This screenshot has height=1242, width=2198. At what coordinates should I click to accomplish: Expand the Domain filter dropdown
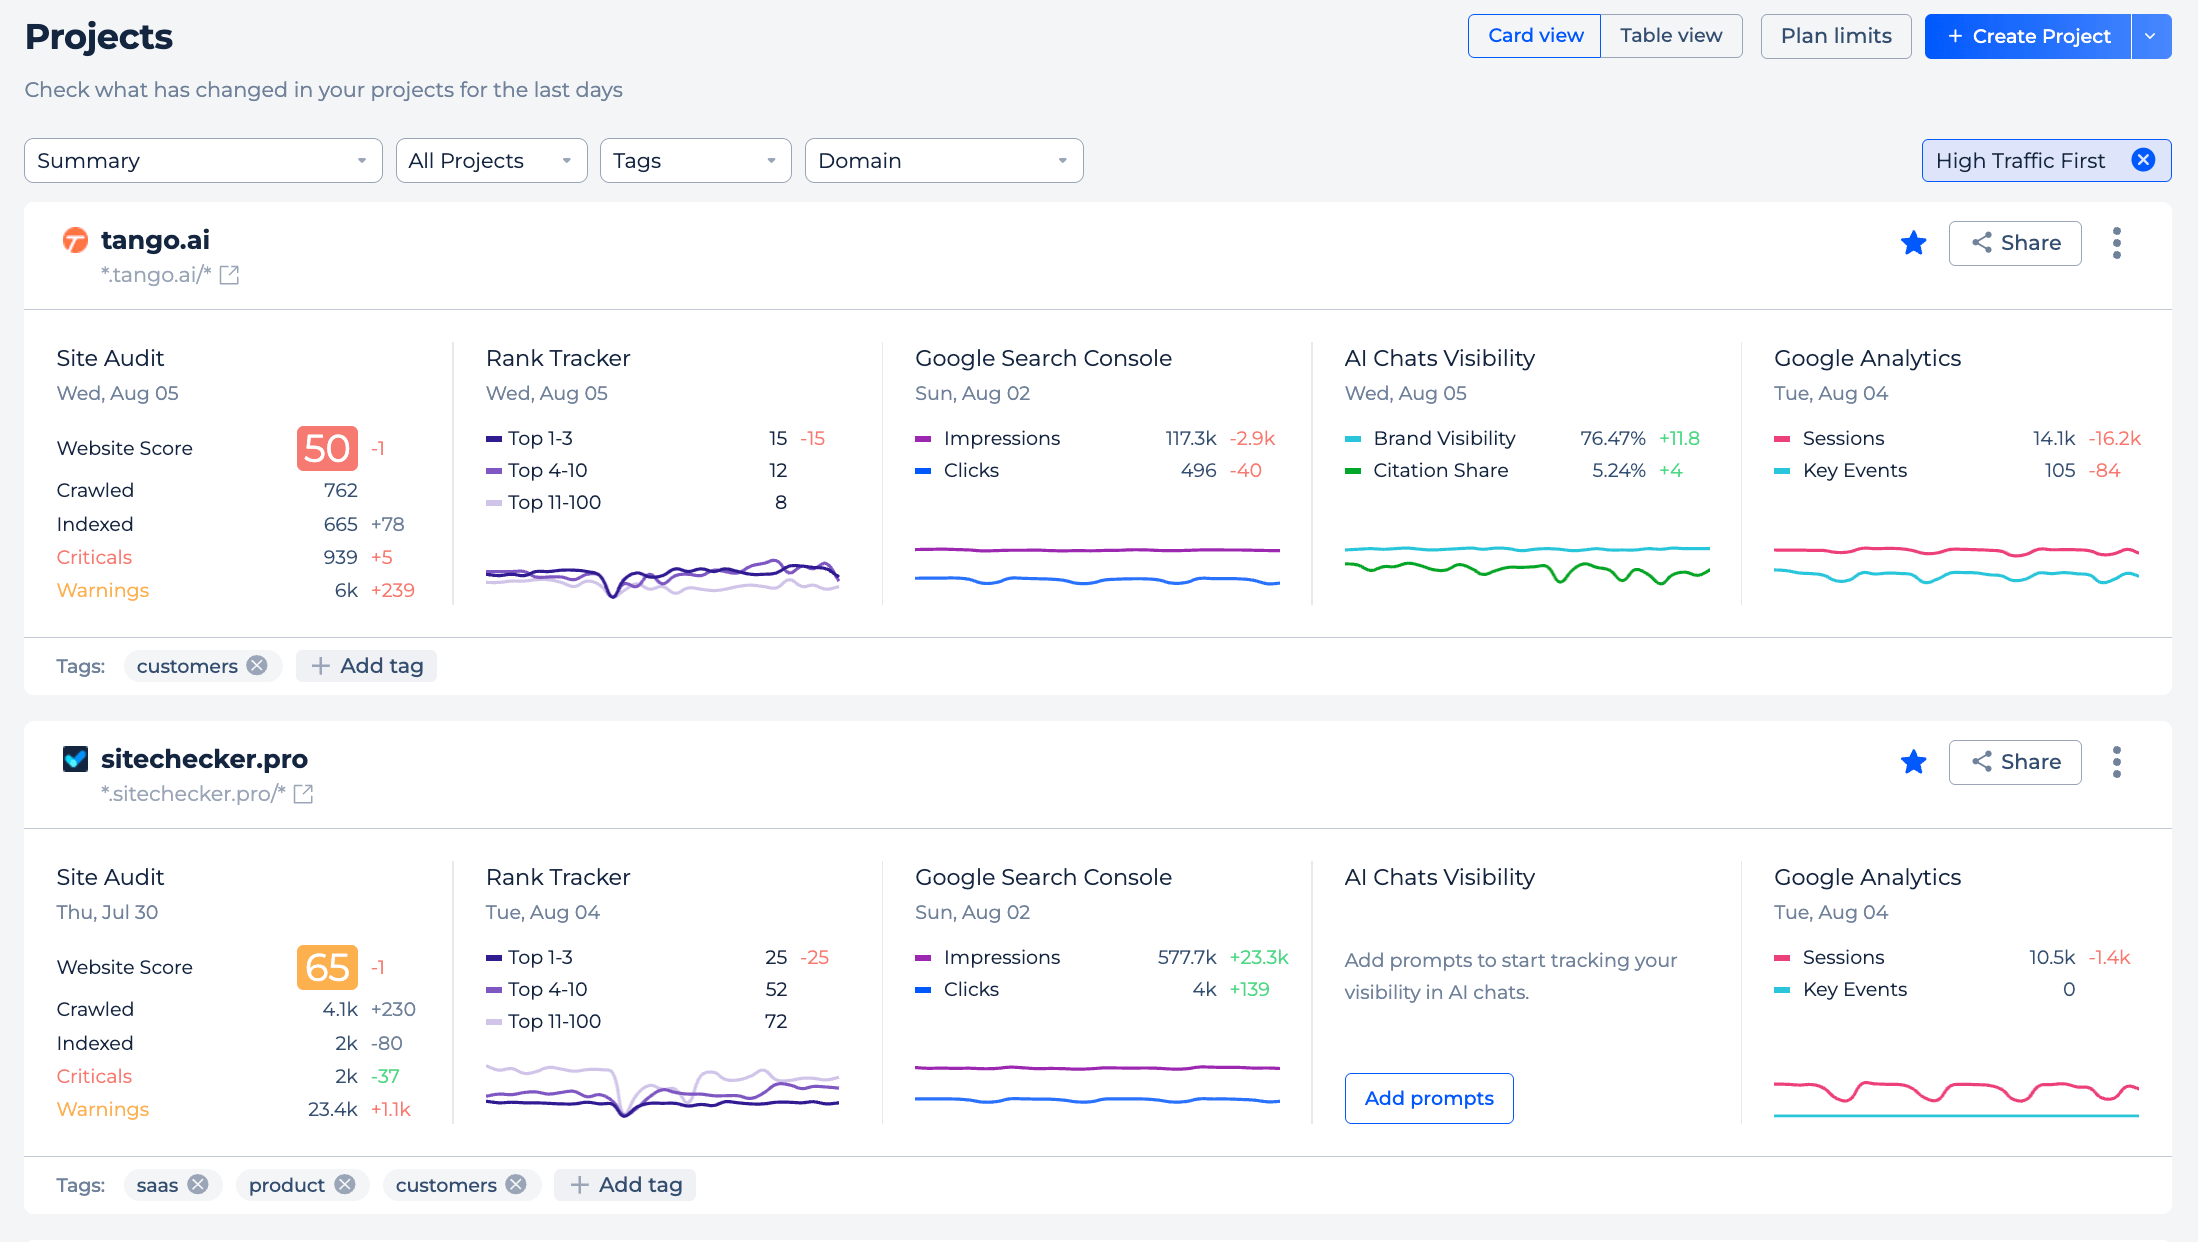tap(944, 161)
